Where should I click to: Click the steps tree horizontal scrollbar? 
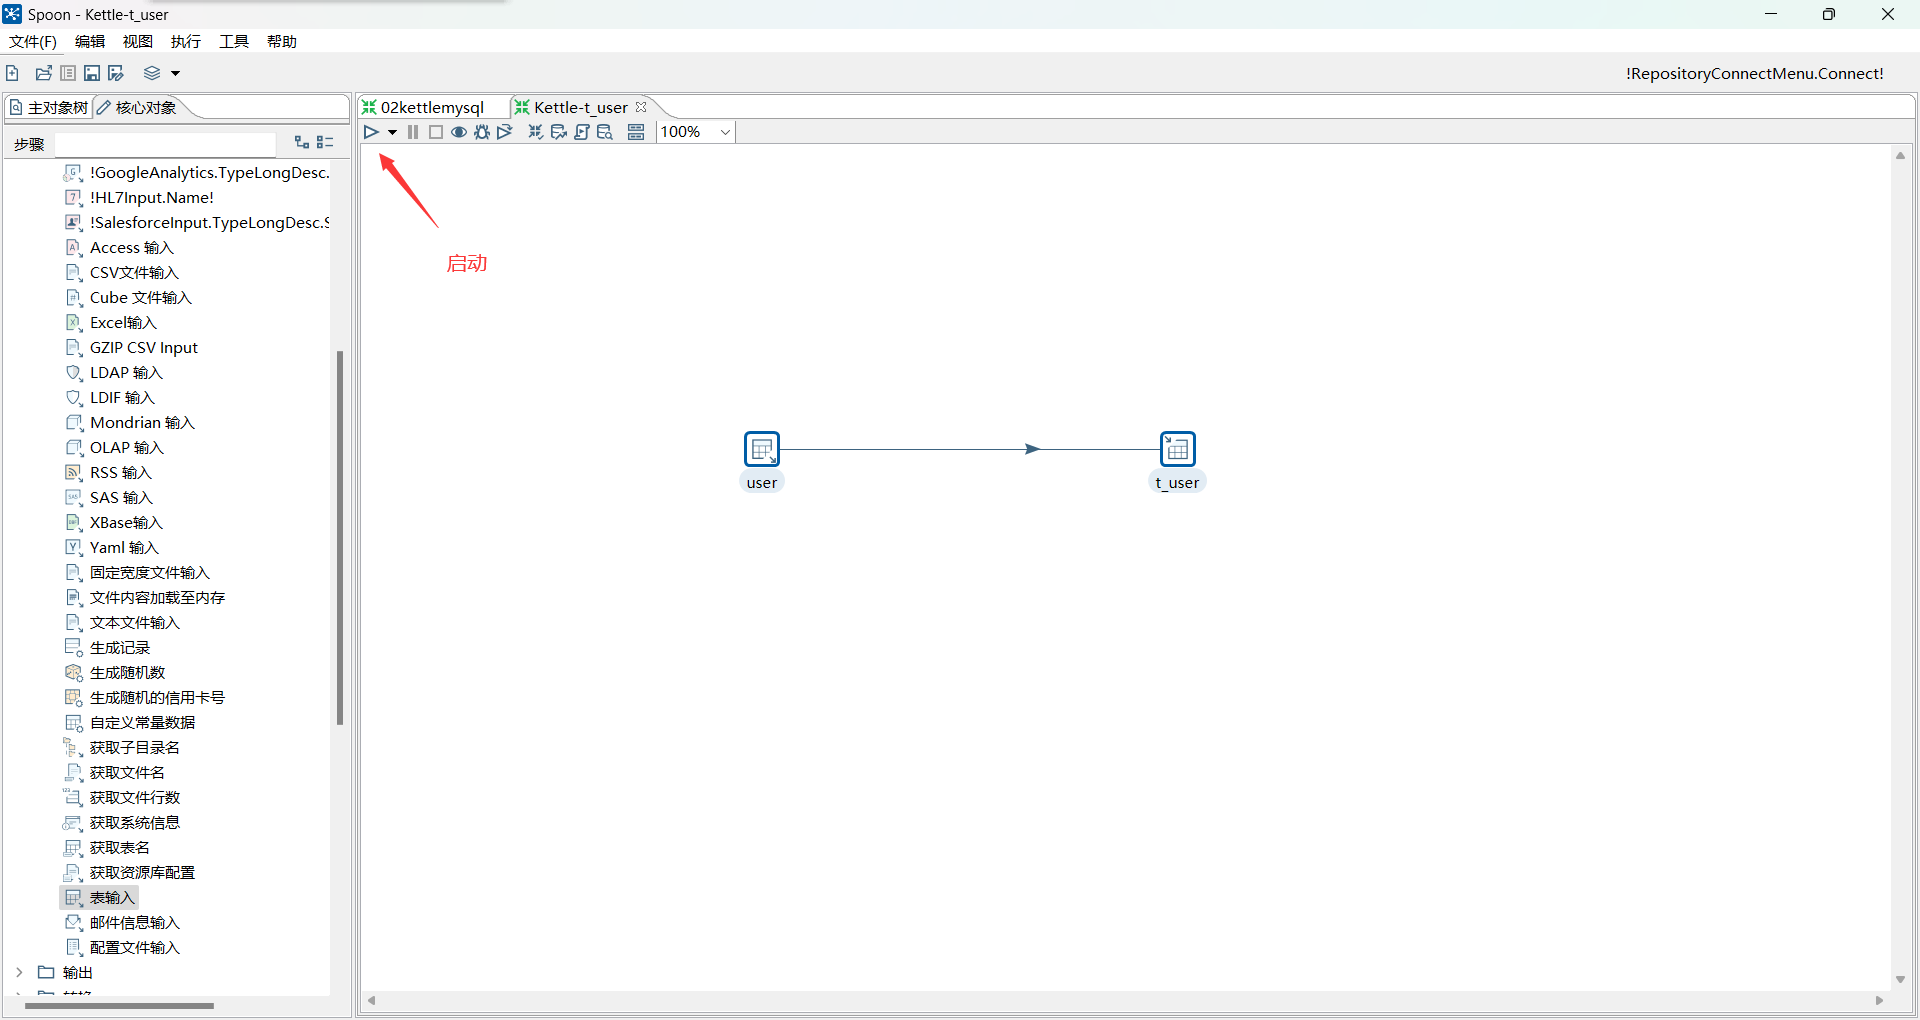click(119, 1006)
